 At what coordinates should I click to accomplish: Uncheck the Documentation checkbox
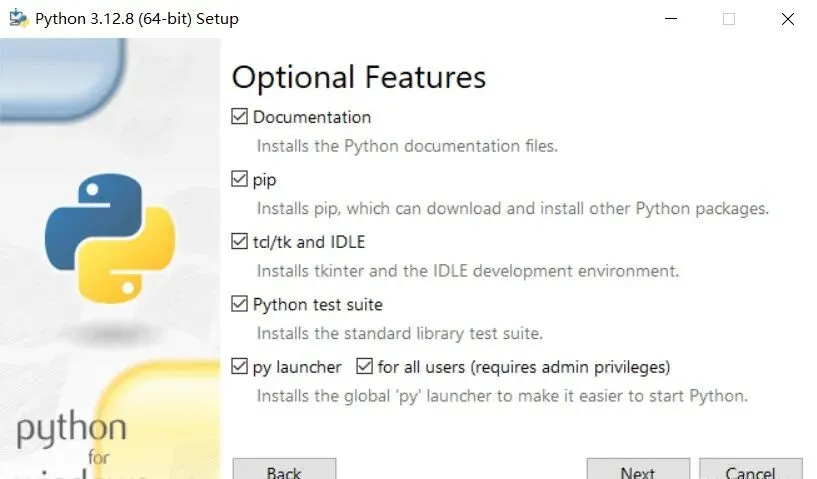tap(239, 117)
